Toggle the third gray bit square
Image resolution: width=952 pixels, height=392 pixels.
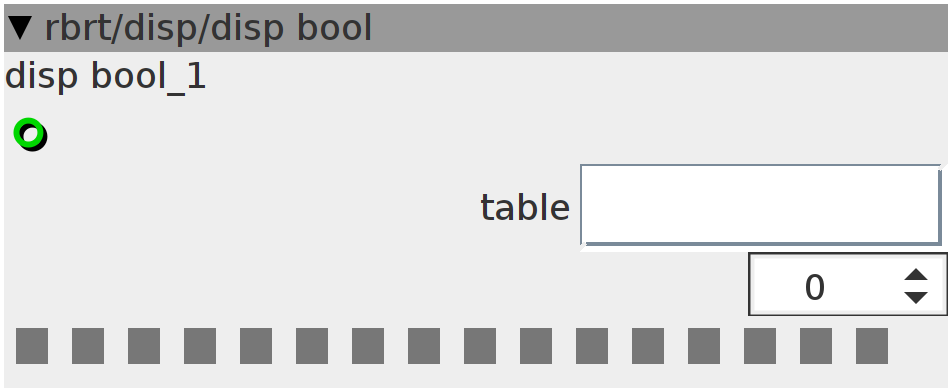tap(144, 346)
